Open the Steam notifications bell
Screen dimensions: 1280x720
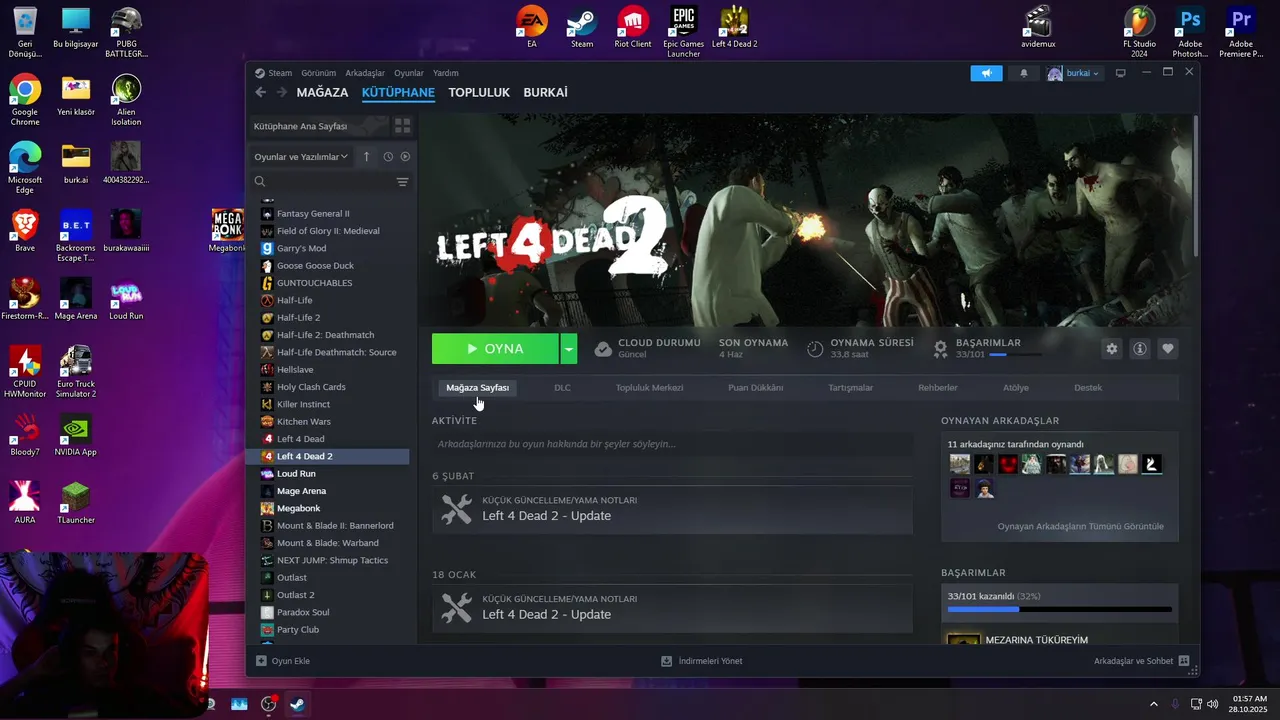(1023, 73)
